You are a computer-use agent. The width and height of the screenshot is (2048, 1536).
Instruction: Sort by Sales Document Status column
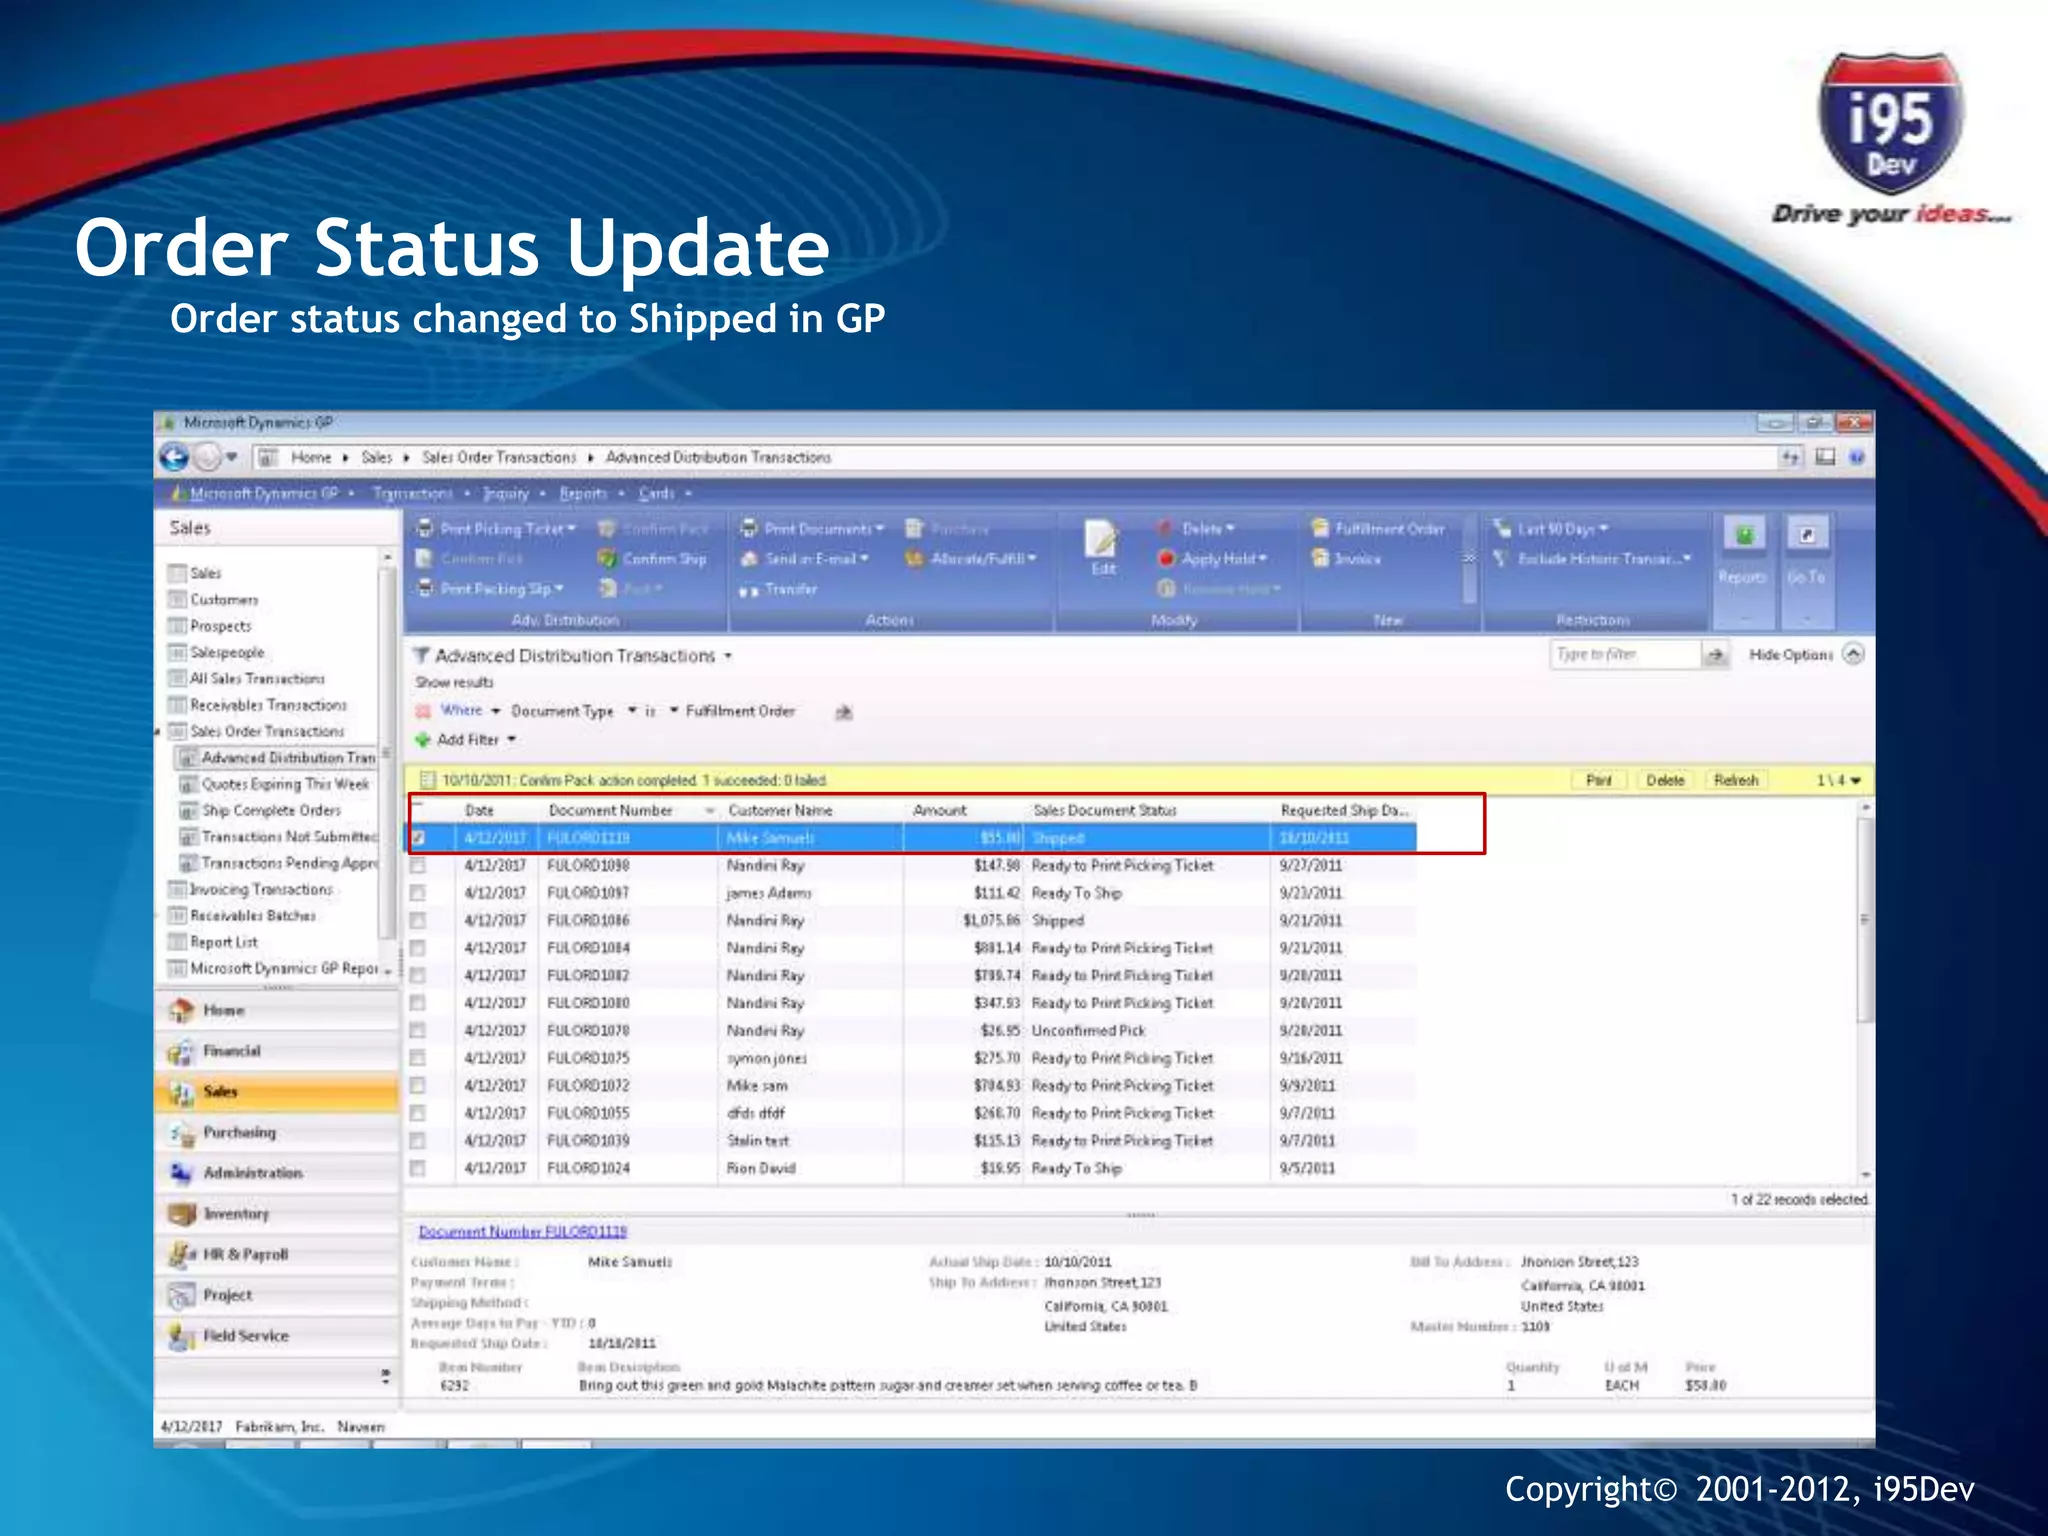1104,811
